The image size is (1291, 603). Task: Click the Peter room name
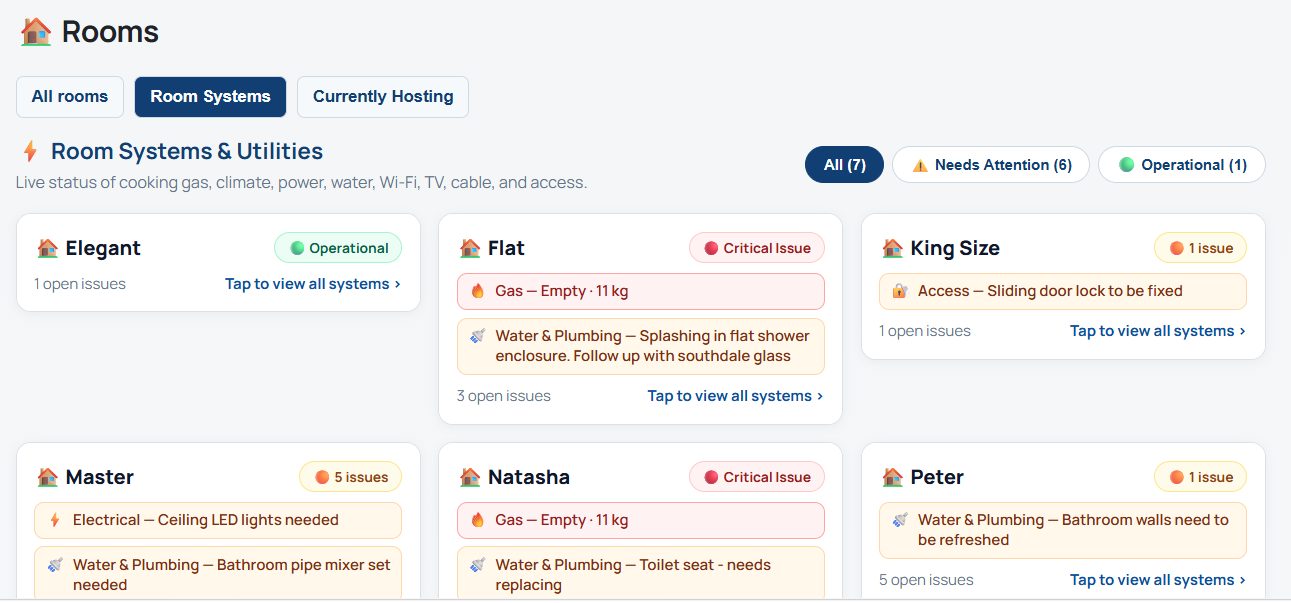coord(937,477)
